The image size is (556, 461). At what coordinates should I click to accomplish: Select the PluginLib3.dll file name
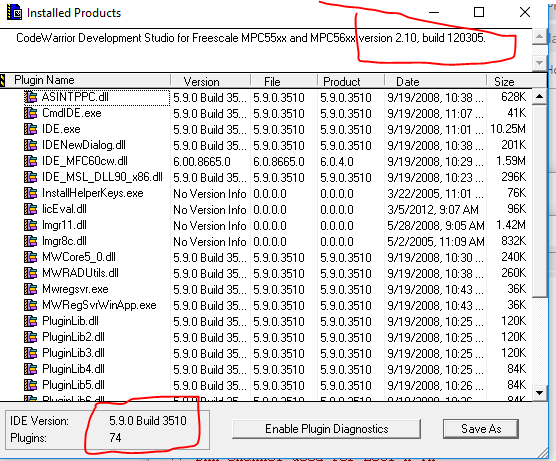[73, 353]
